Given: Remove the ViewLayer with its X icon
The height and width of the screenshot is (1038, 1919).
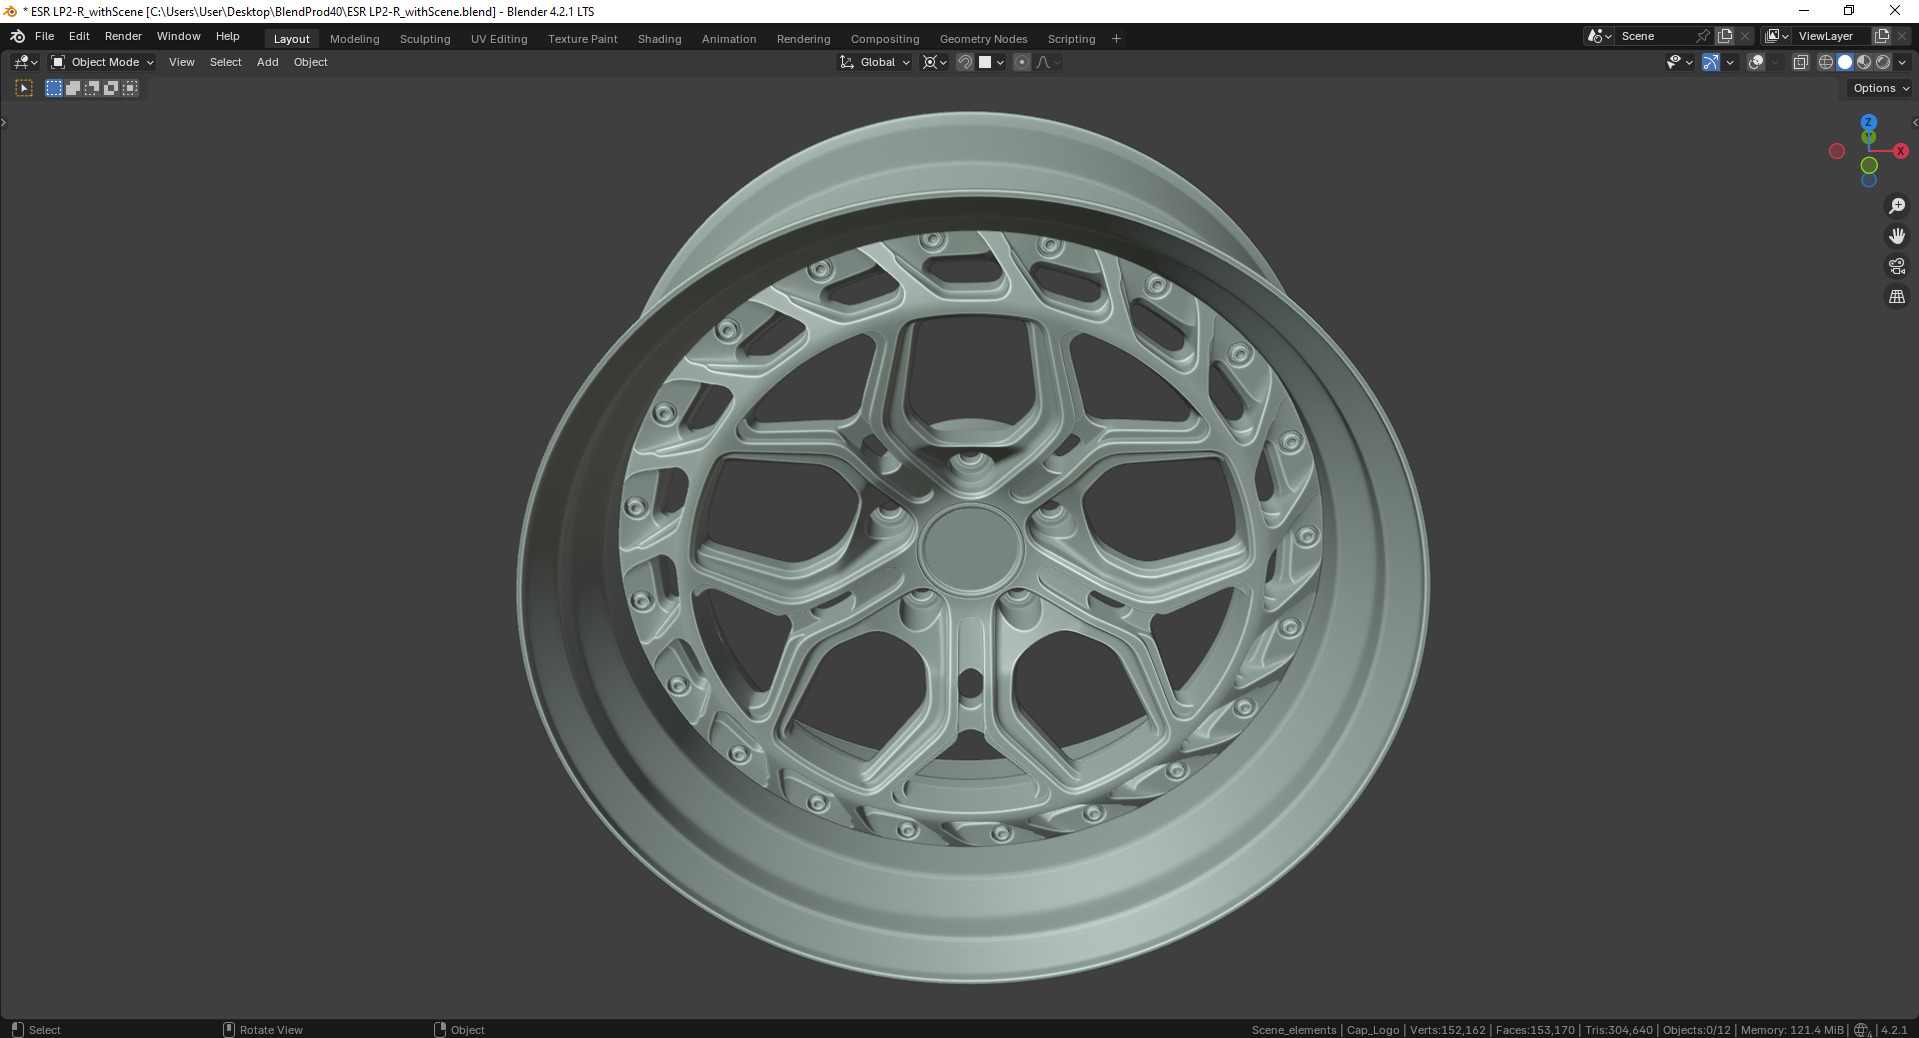Looking at the screenshot, I should point(1902,36).
